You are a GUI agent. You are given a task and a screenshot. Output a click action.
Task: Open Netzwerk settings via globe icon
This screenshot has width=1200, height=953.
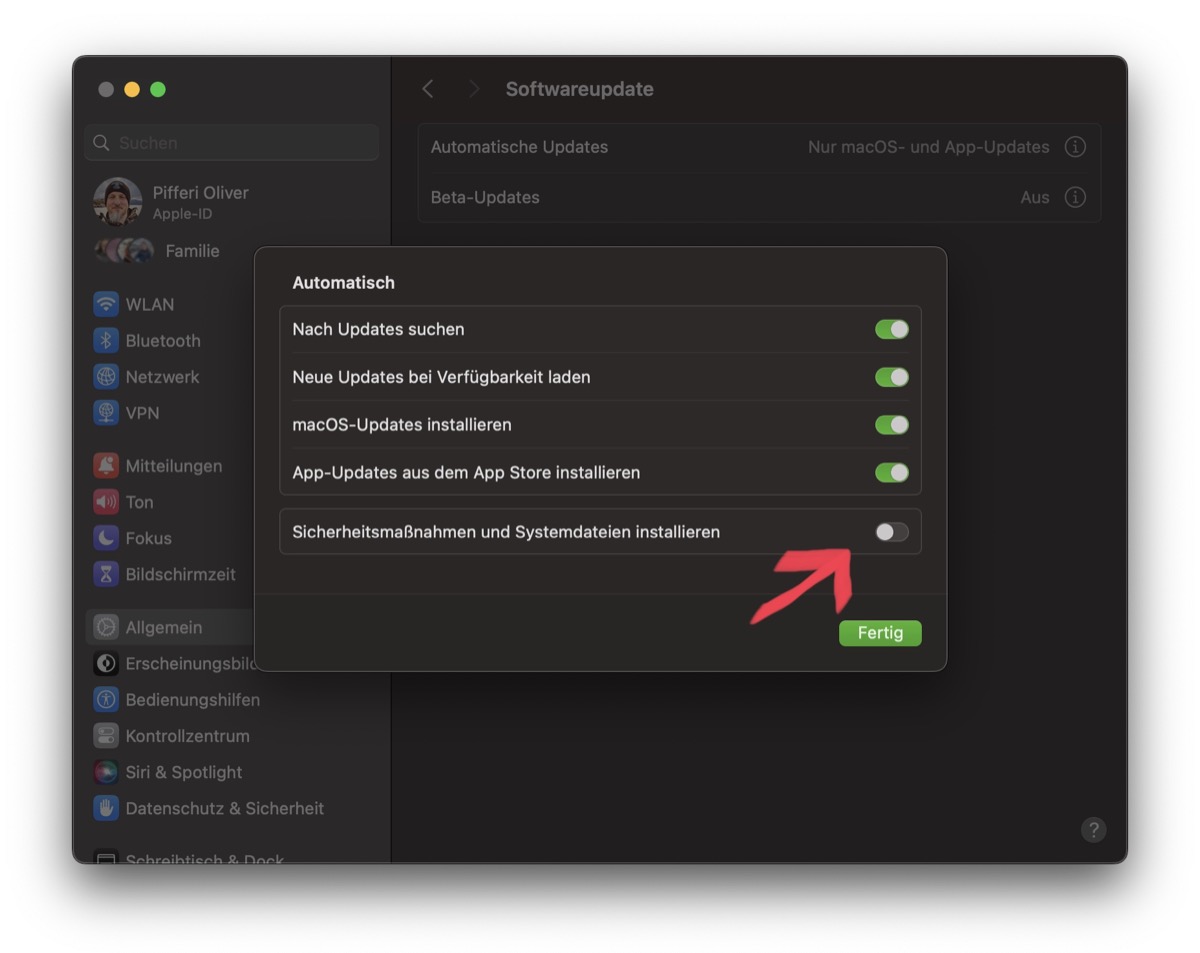pos(106,377)
